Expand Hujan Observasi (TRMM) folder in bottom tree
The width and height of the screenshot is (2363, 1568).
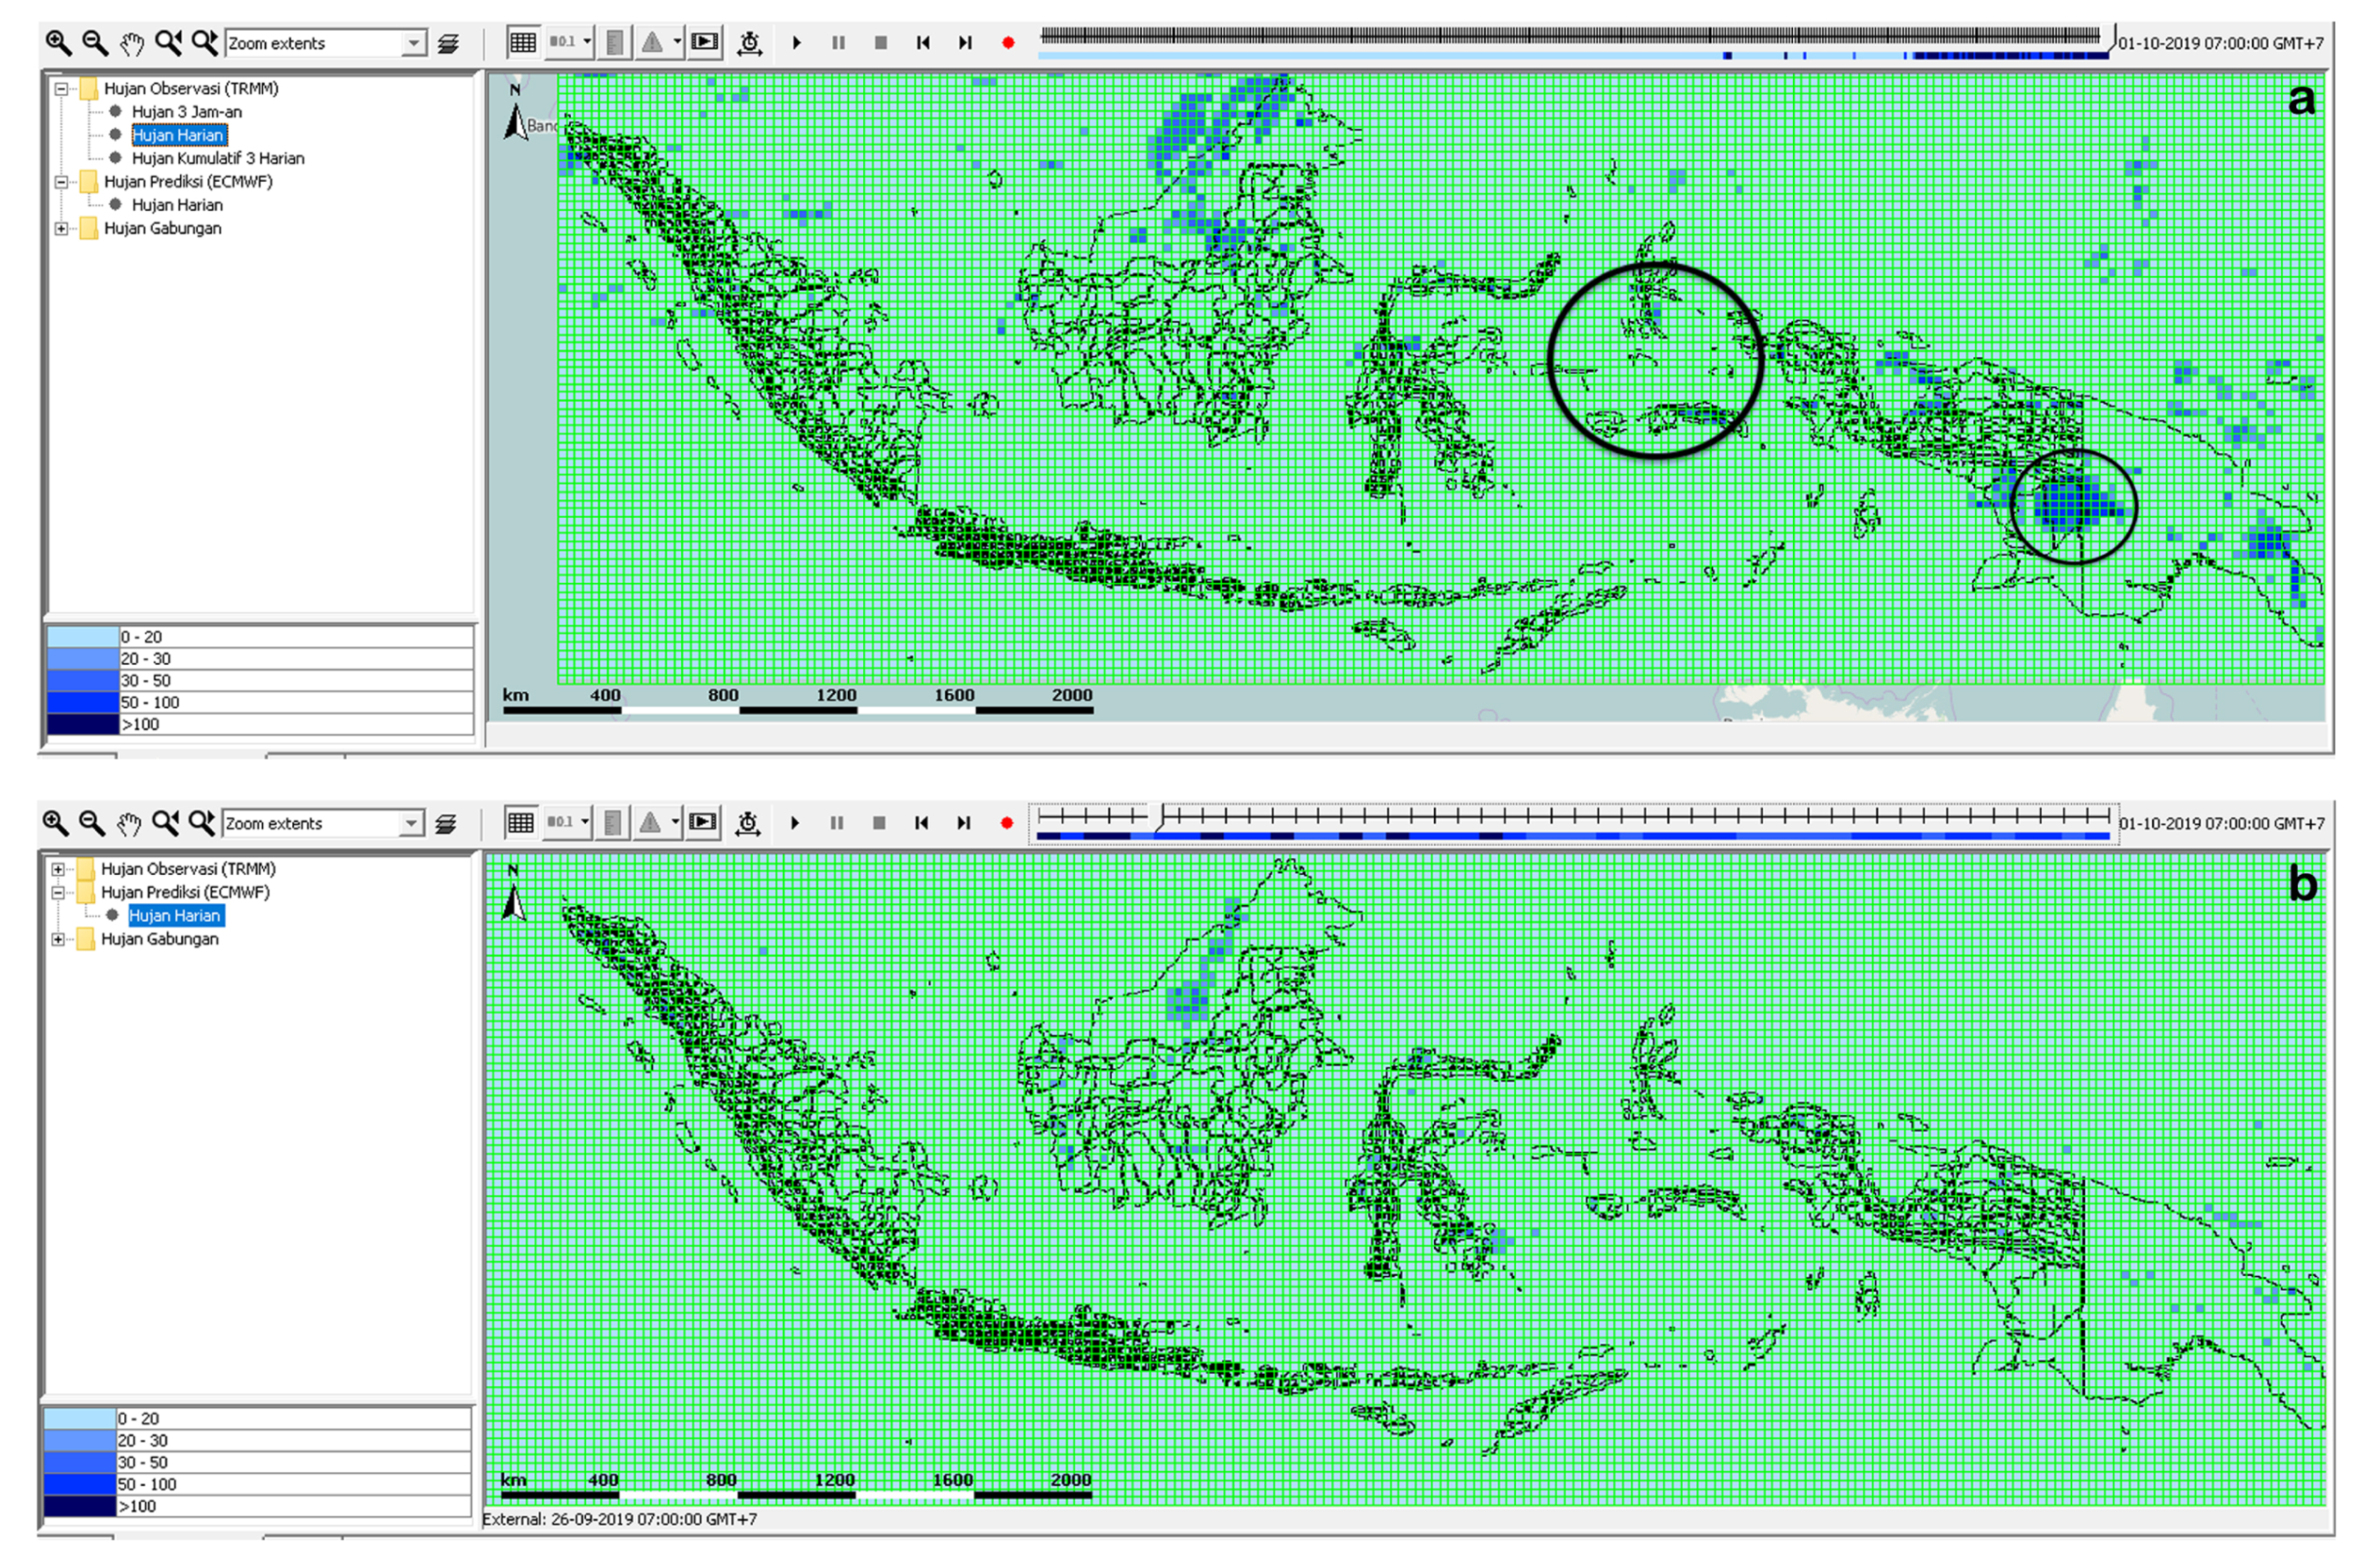(58, 869)
